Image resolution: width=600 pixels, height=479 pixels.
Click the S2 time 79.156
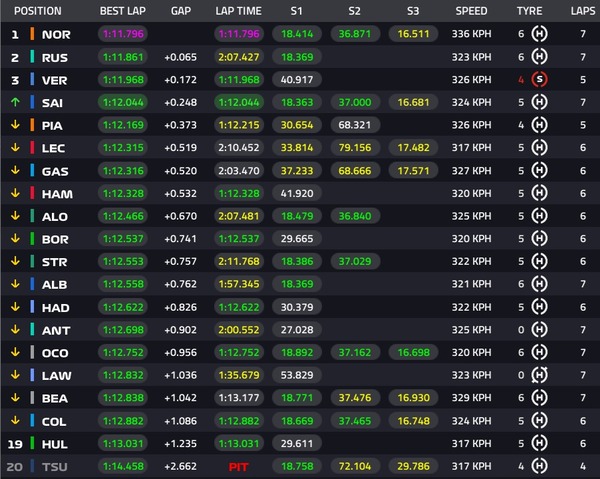click(355, 147)
